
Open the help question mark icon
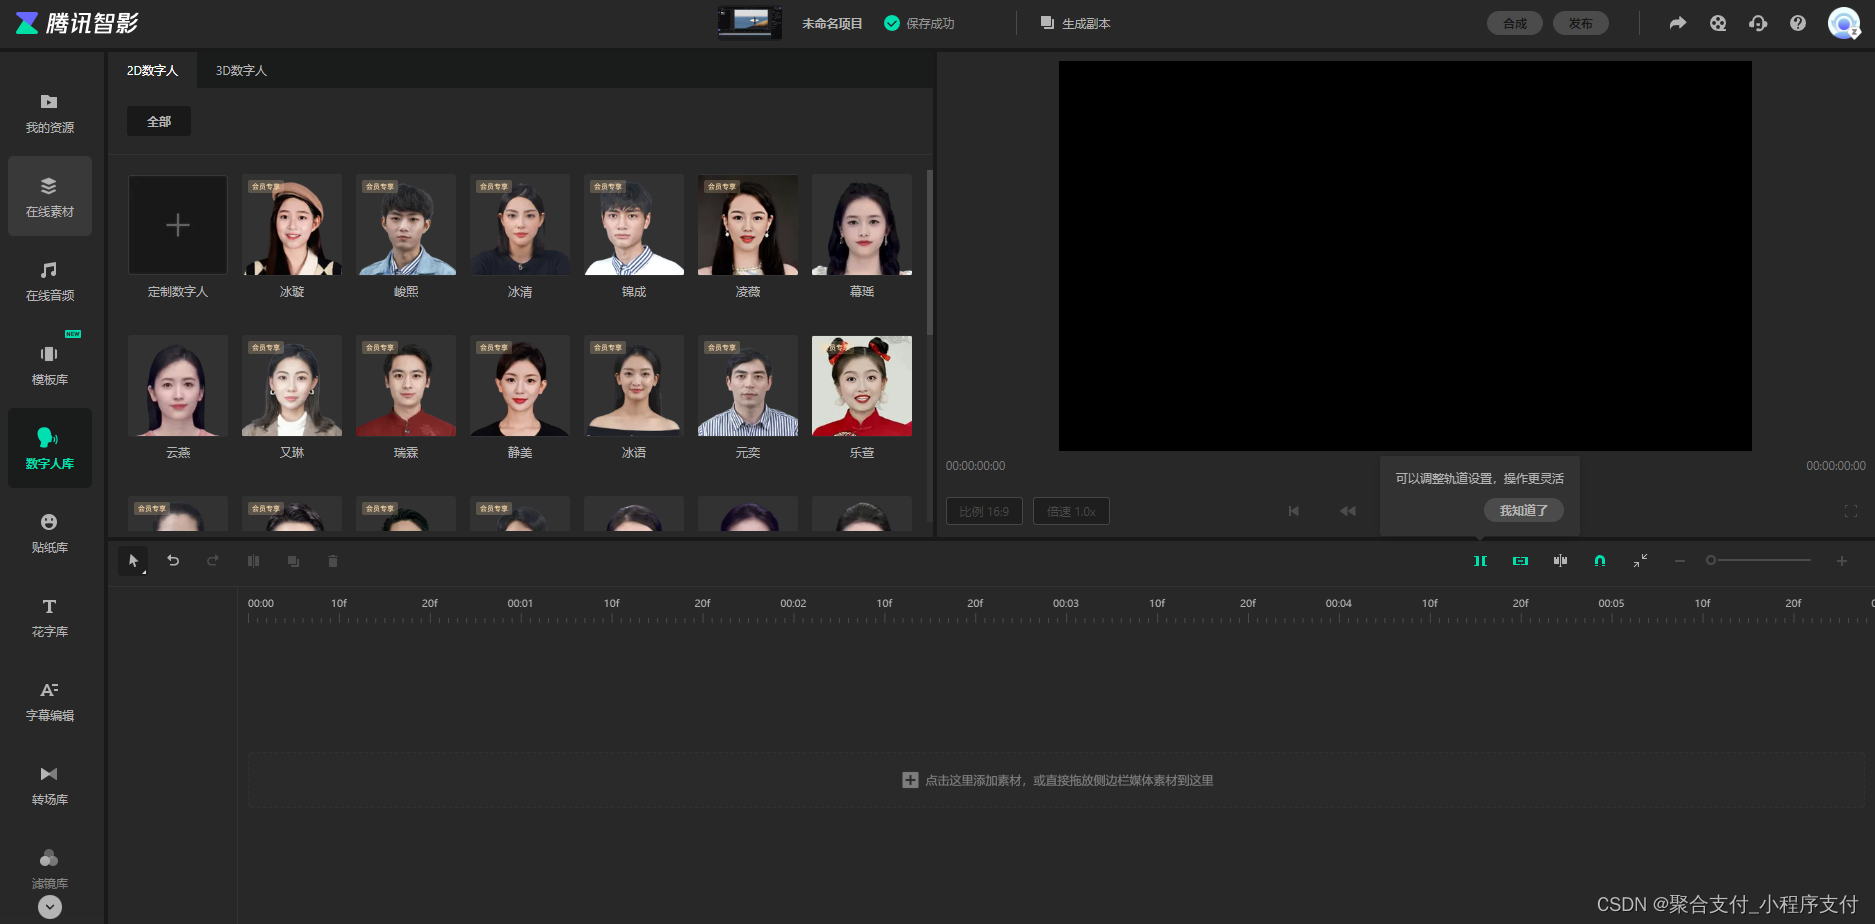coord(1798,23)
